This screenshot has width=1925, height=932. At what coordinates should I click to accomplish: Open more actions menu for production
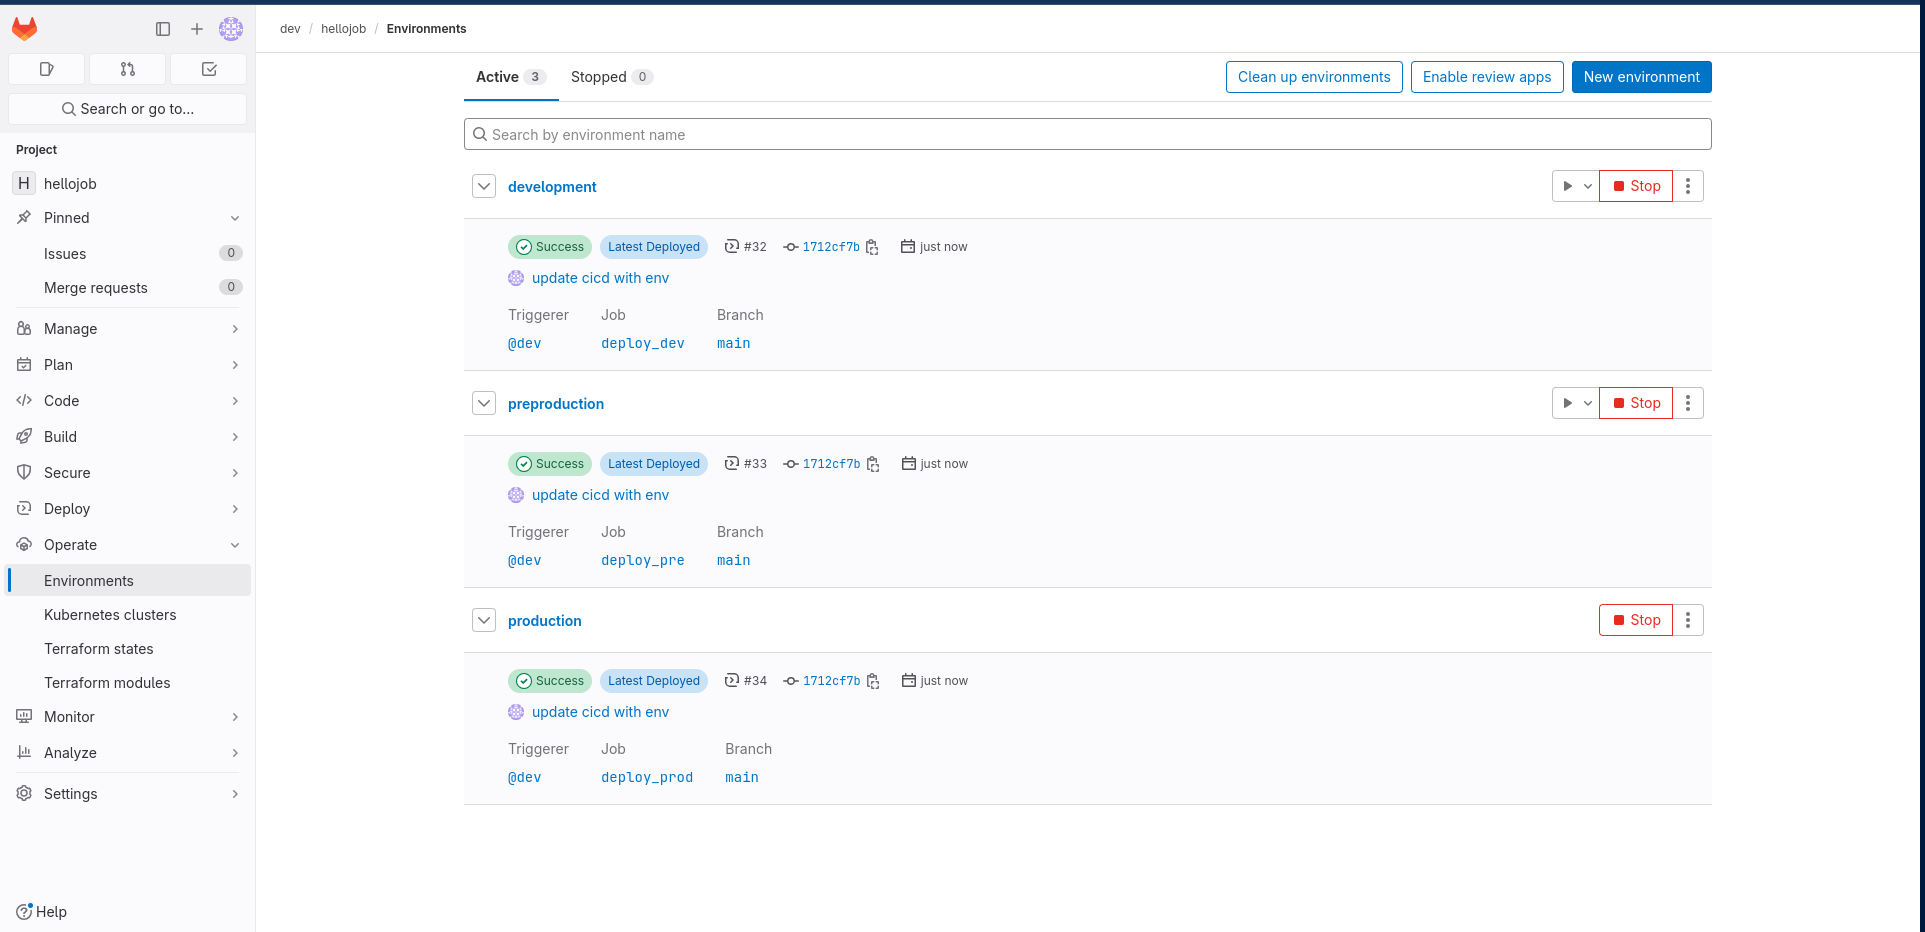[x=1688, y=620]
